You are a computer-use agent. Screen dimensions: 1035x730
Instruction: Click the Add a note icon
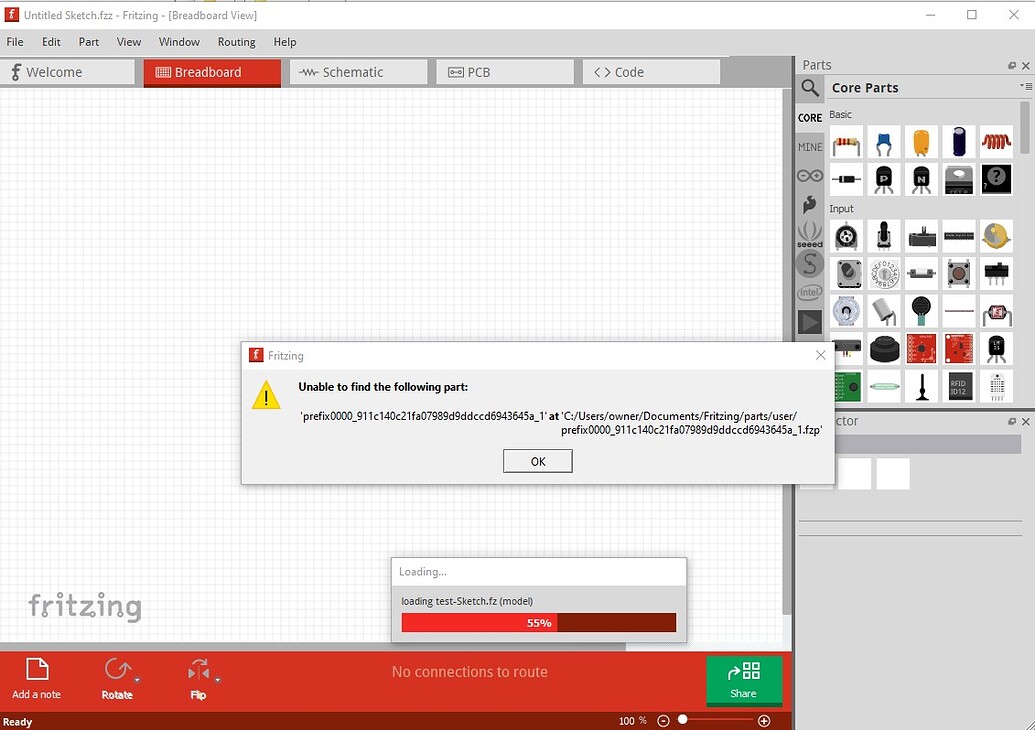click(37, 669)
